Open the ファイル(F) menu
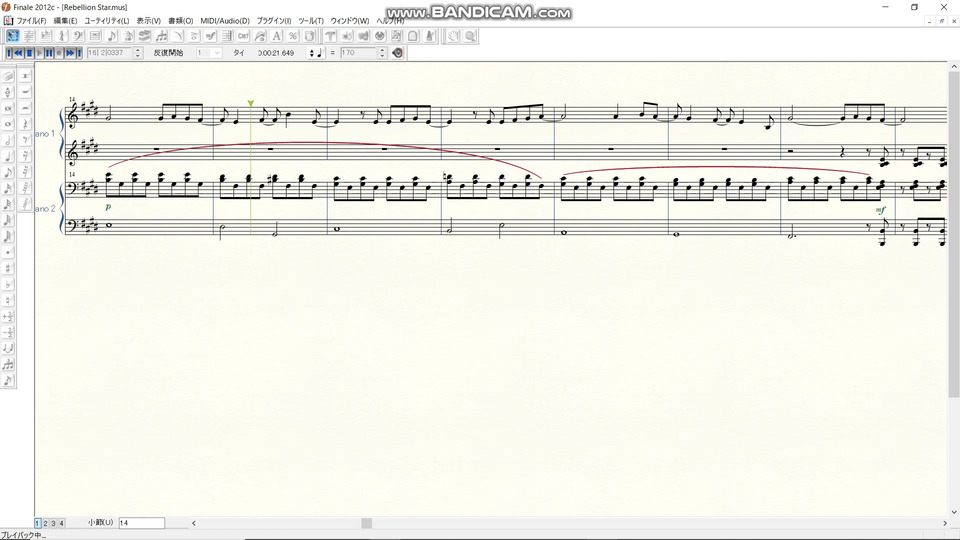Image resolution: width=960 pixels, height=540 pixels. coord(31,21)
